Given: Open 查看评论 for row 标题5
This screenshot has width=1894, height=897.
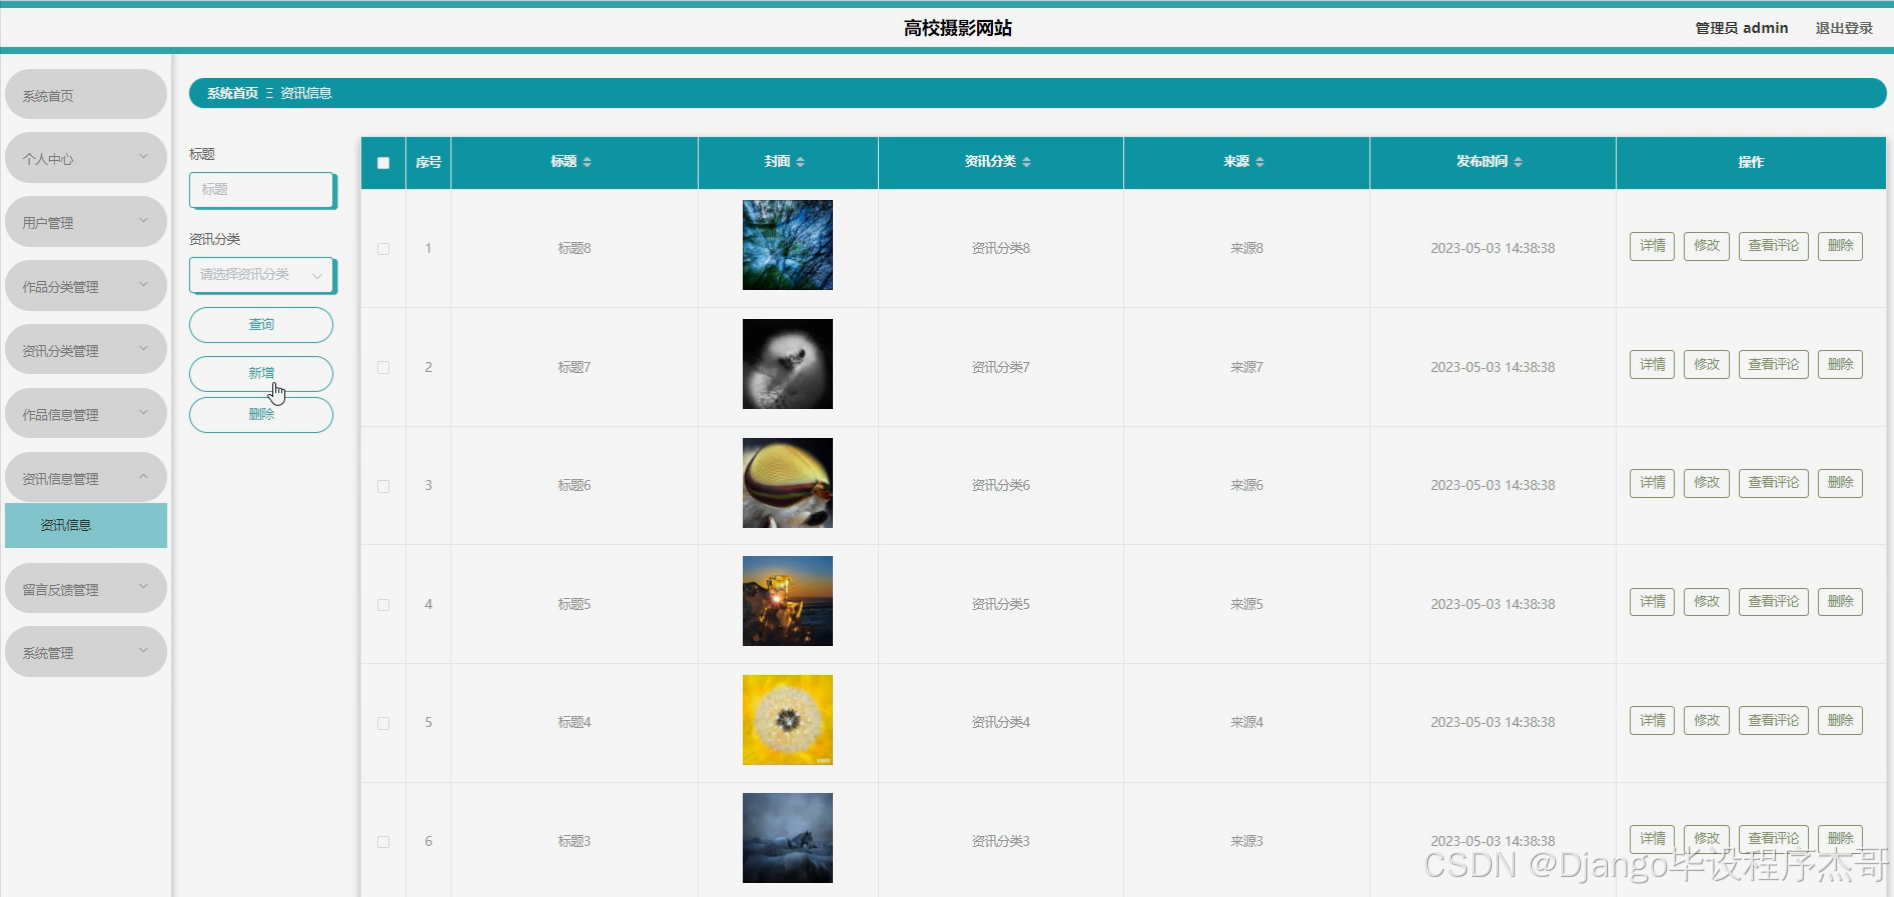Looking at the screenshot, I should pos(1773,602).
